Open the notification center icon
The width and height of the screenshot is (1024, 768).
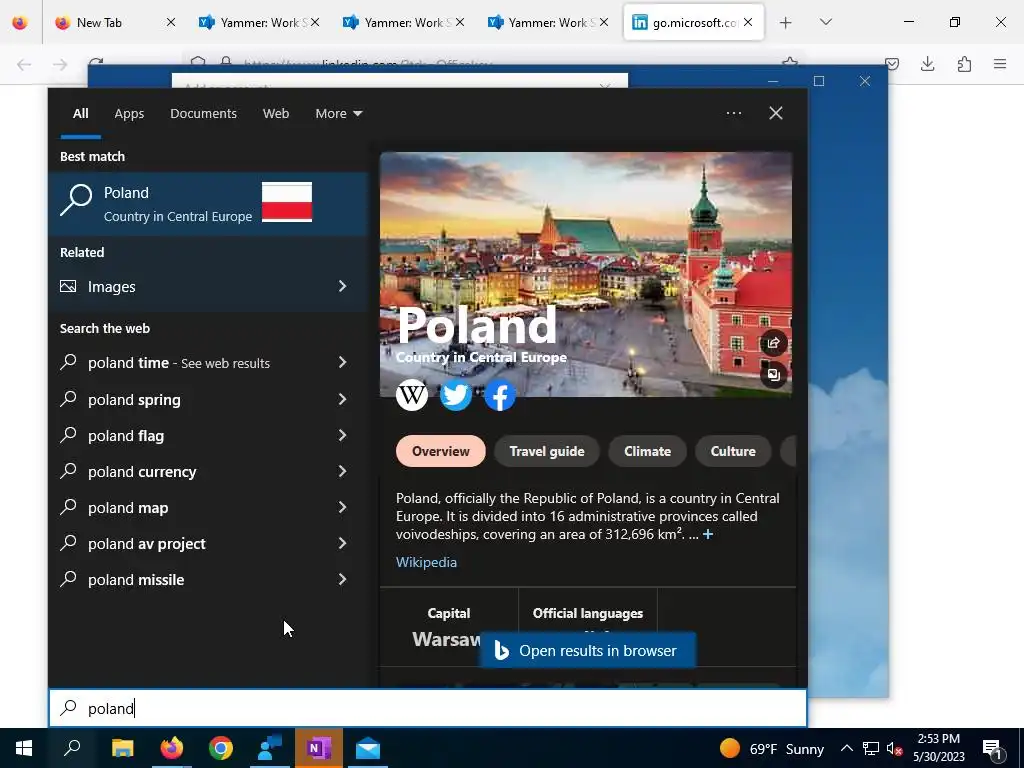click(x=993, y=749)
